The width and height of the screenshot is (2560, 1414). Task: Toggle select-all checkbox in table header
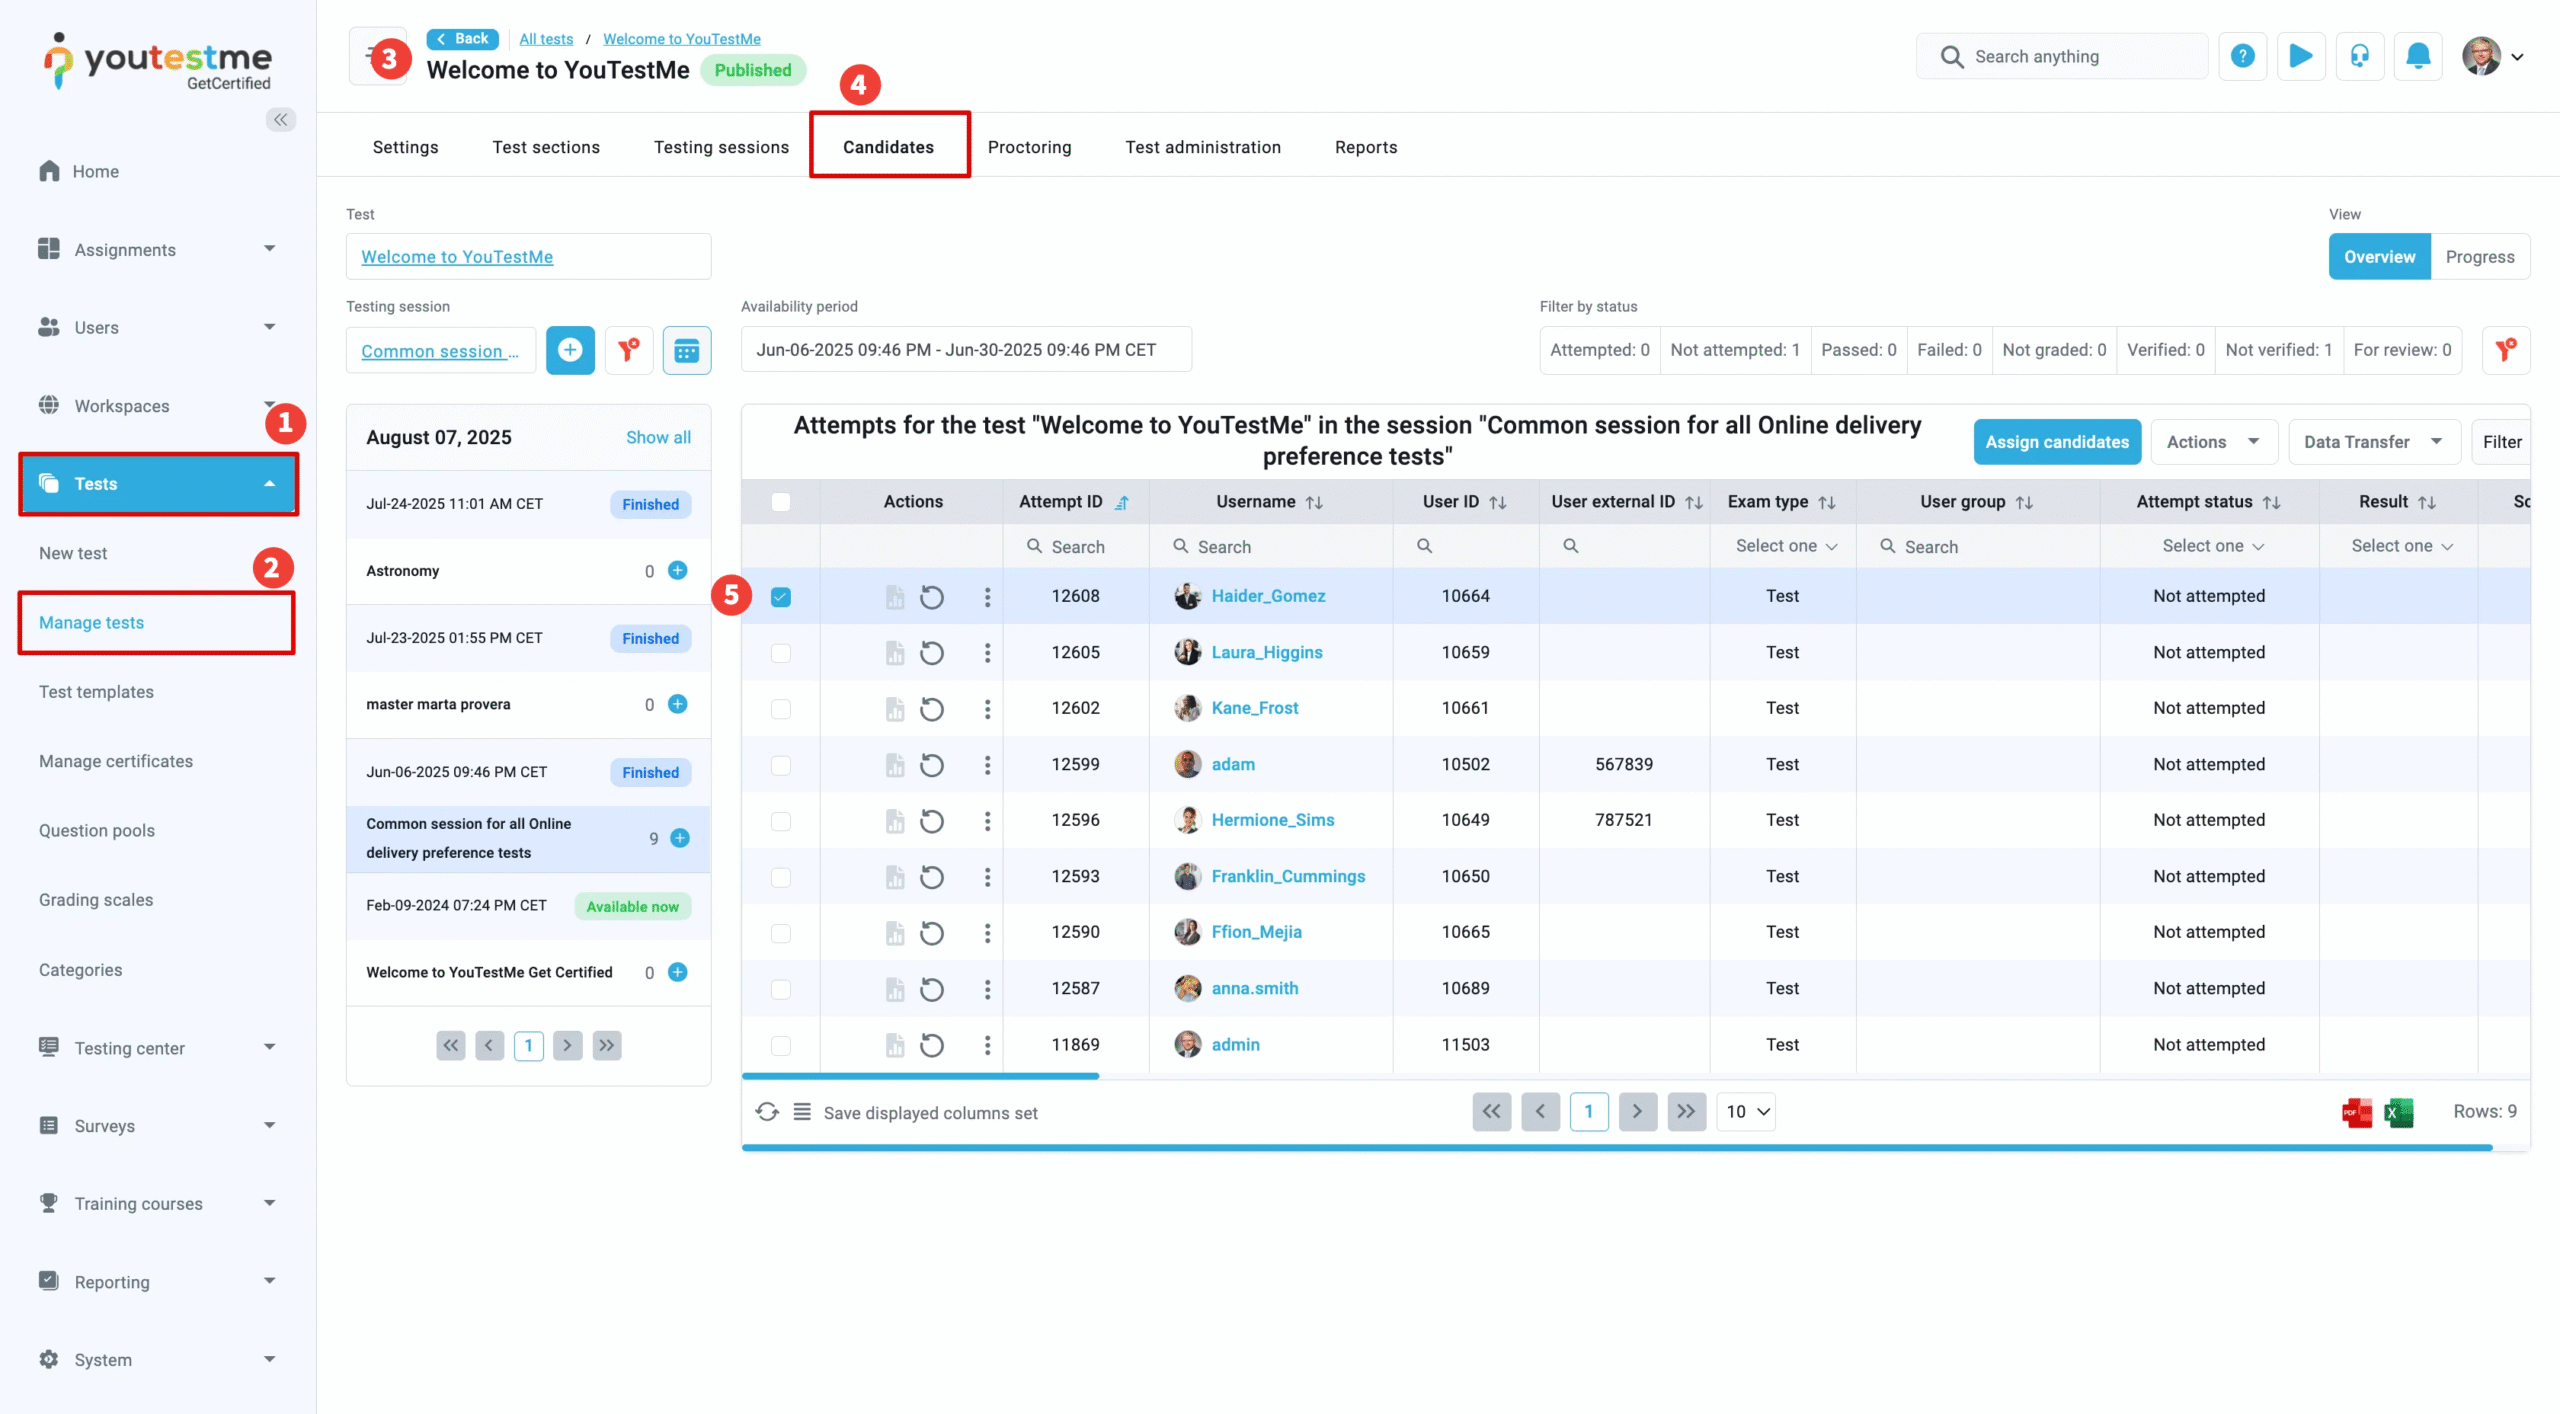tap(781, 502)
